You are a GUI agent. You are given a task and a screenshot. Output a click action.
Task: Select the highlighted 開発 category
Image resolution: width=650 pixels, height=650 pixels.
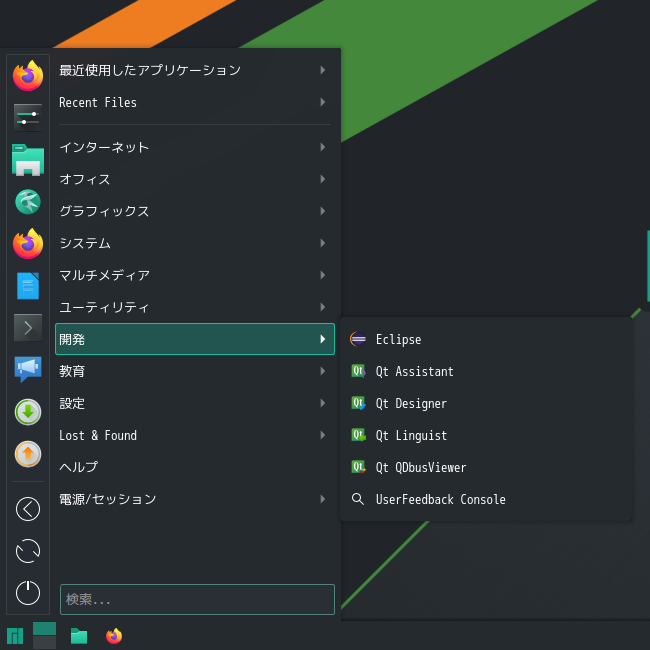(x=195, y=339)
